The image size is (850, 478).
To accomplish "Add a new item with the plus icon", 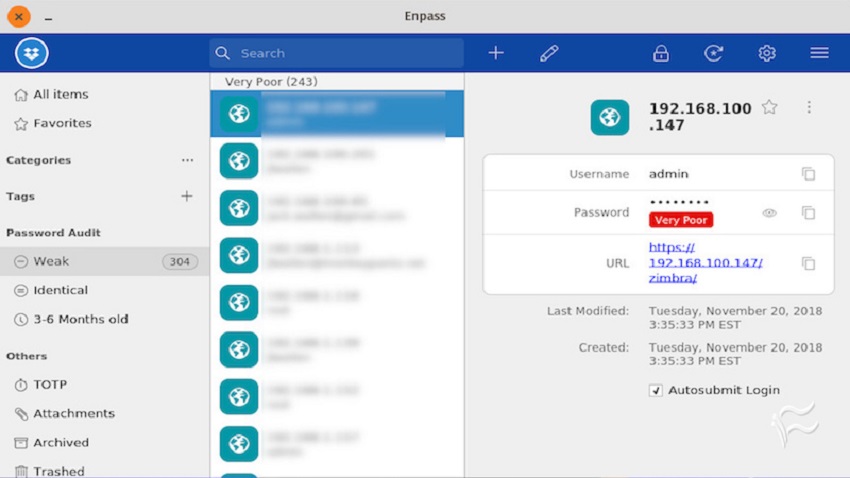I will (x=495, y=53).
